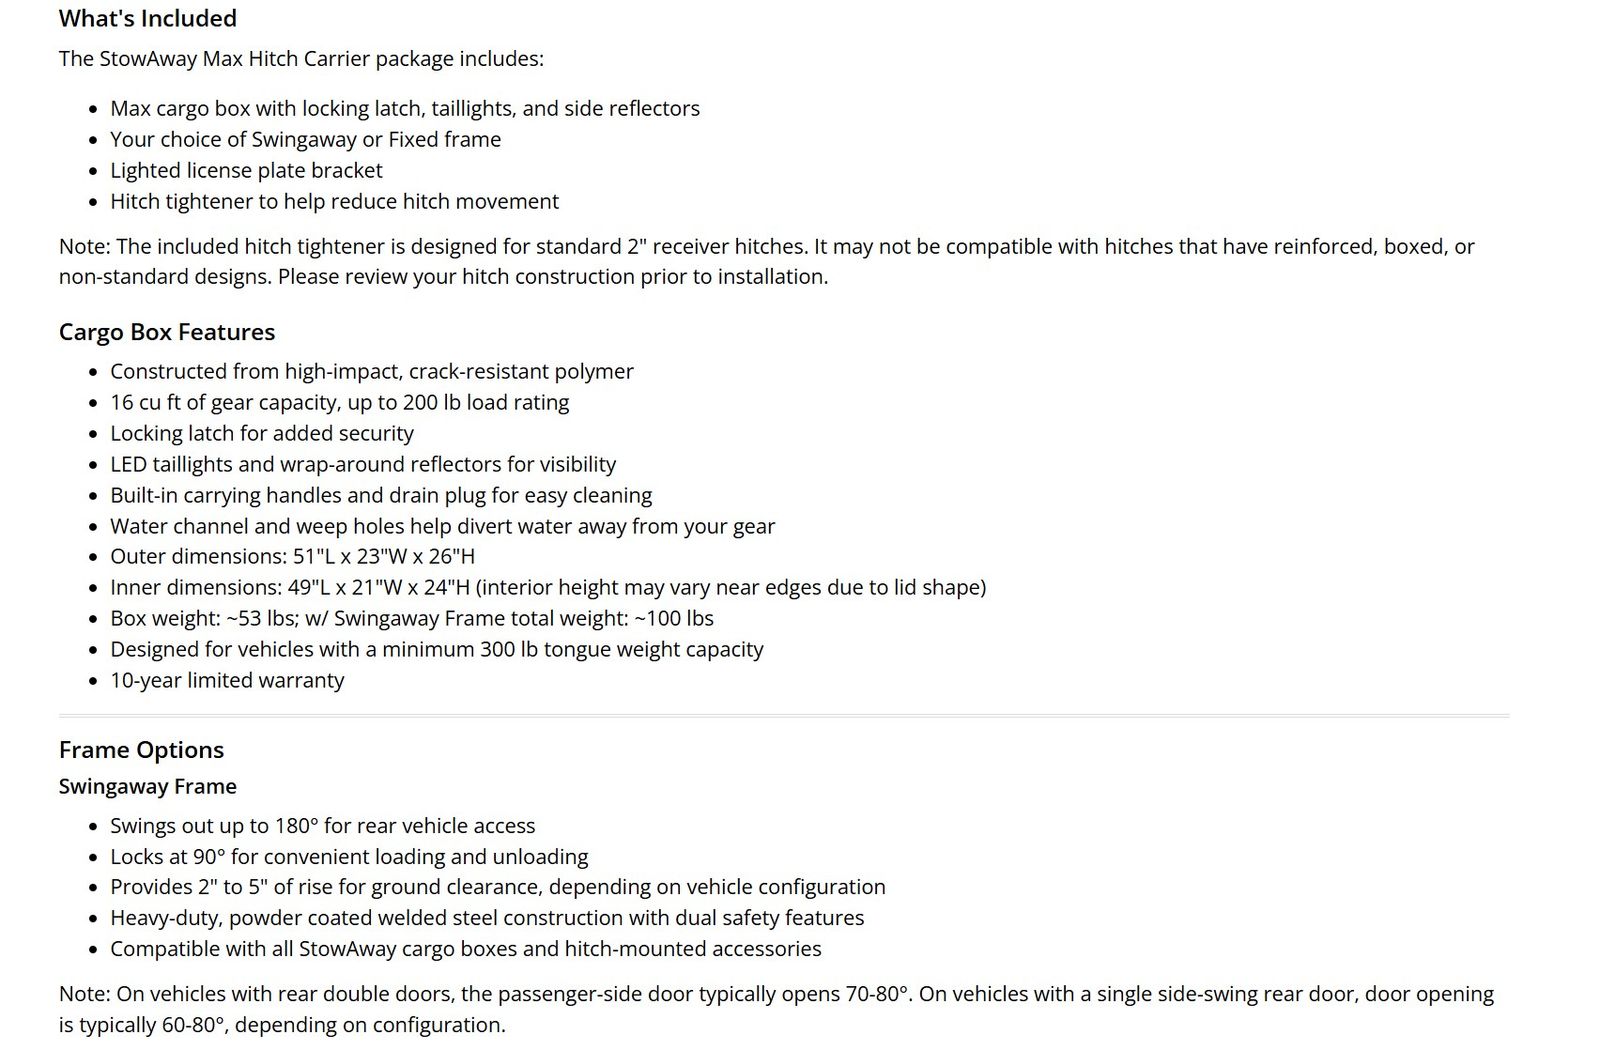This screenshot has width=1600, height=1054.
Task: Click the Hitch tightener bullet text
Action: [334, 201]
